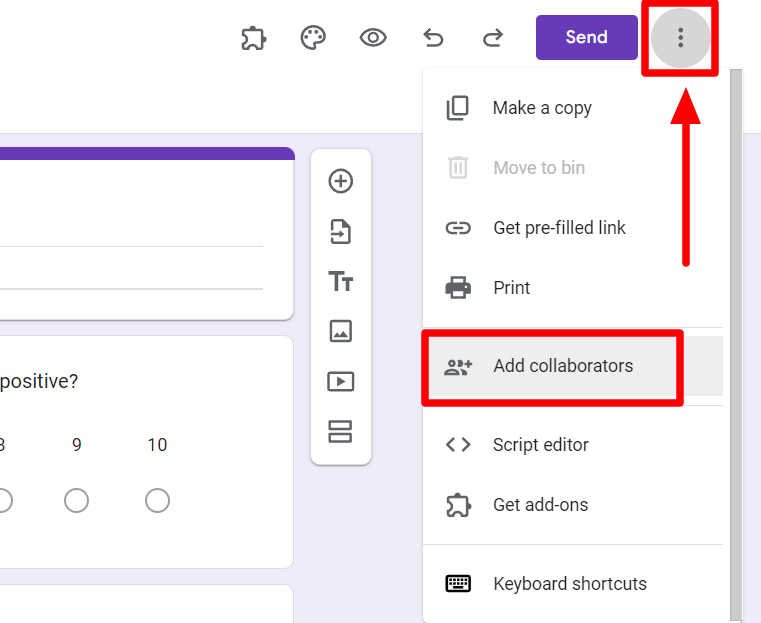The image size is (761, 623).
Task: Click the copy icon beside Make a copy
Action: point(458,108)
